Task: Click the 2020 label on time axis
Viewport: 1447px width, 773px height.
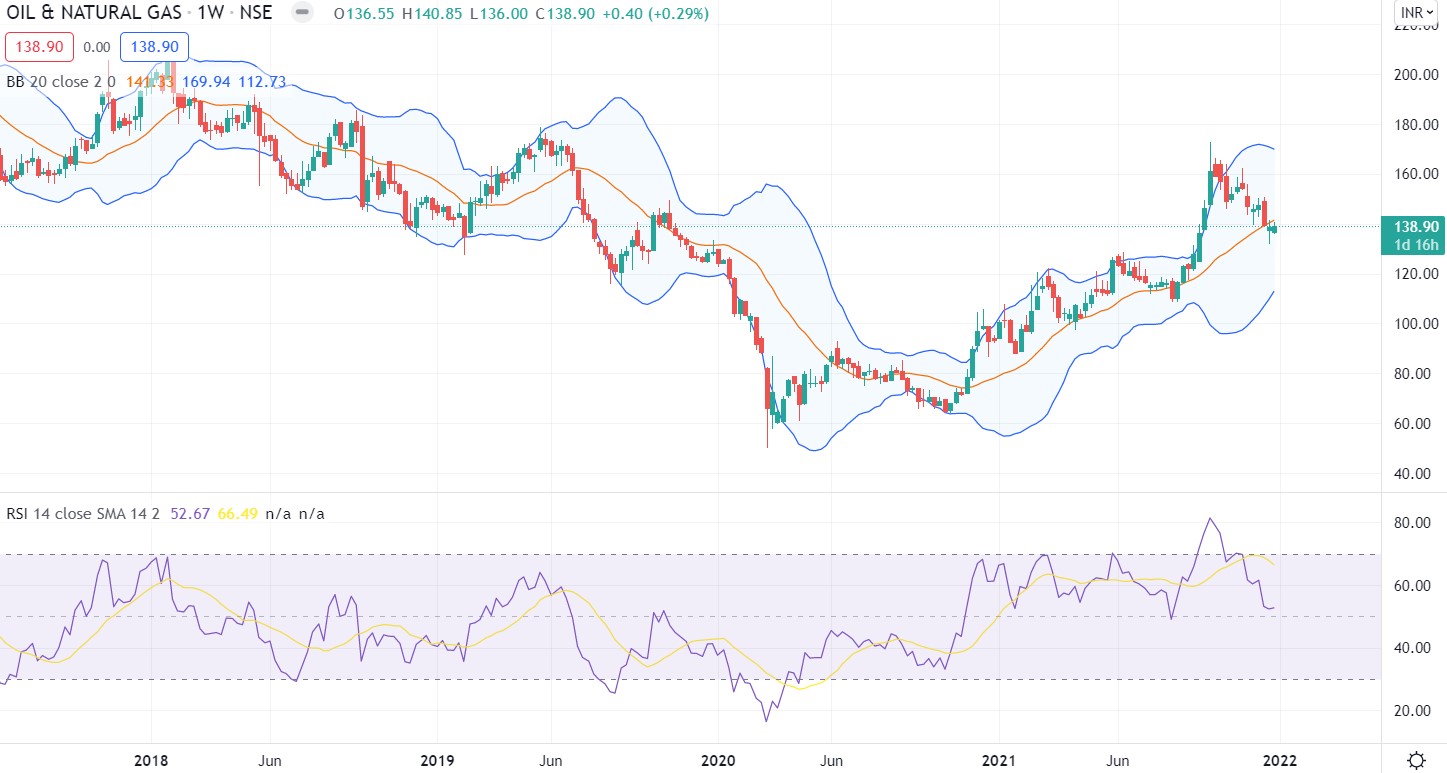Action: pos(719,760)
